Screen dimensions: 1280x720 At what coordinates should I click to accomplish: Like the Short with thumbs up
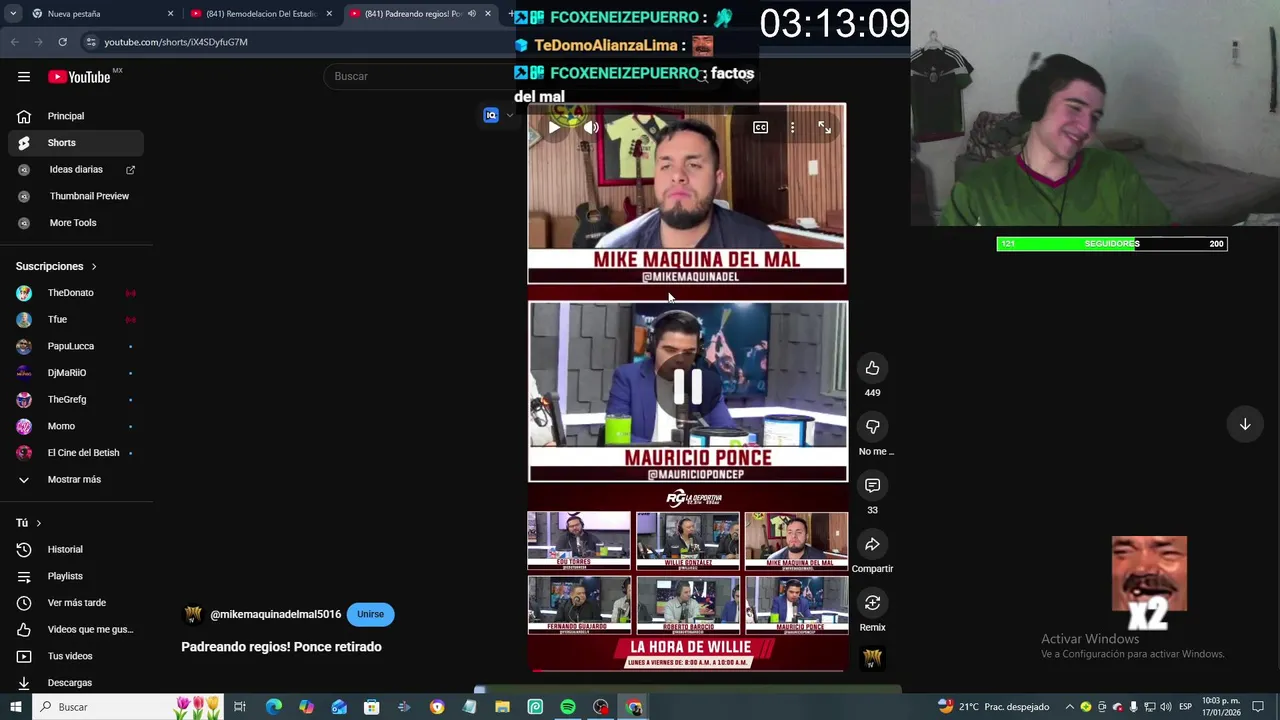tap(872, 368)
